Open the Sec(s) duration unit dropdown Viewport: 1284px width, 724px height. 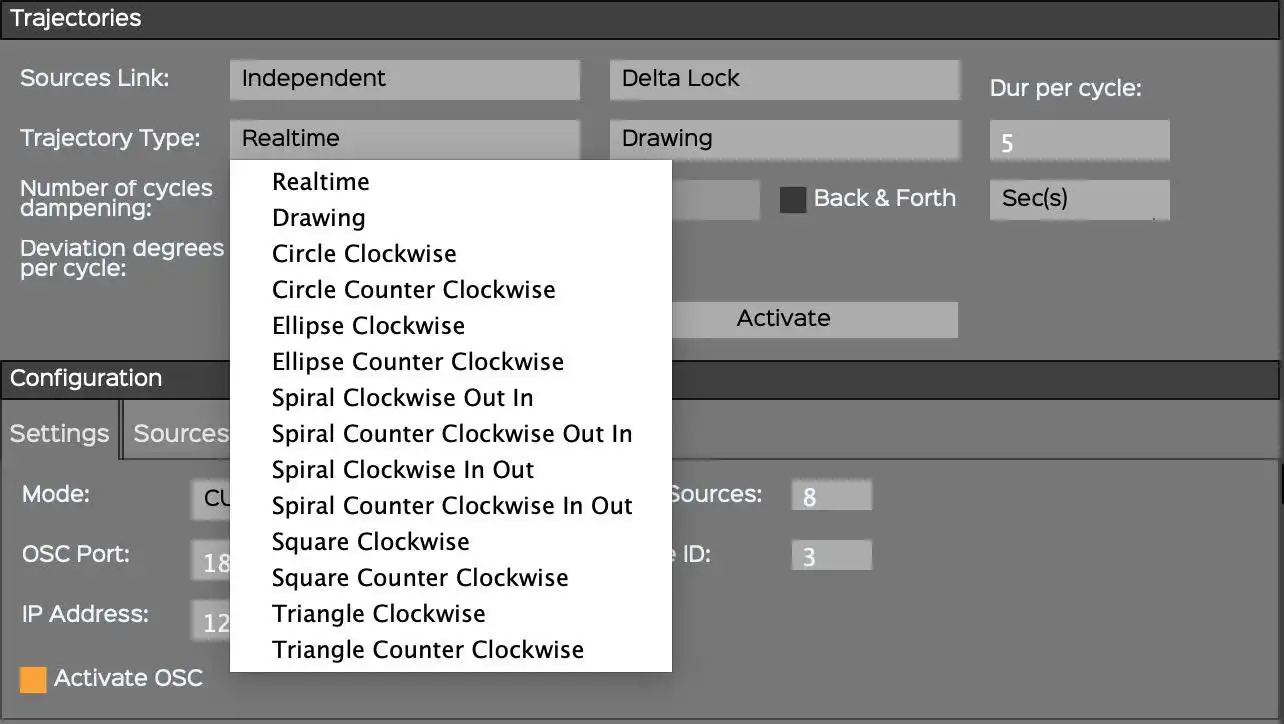[x=1078, y=199]
